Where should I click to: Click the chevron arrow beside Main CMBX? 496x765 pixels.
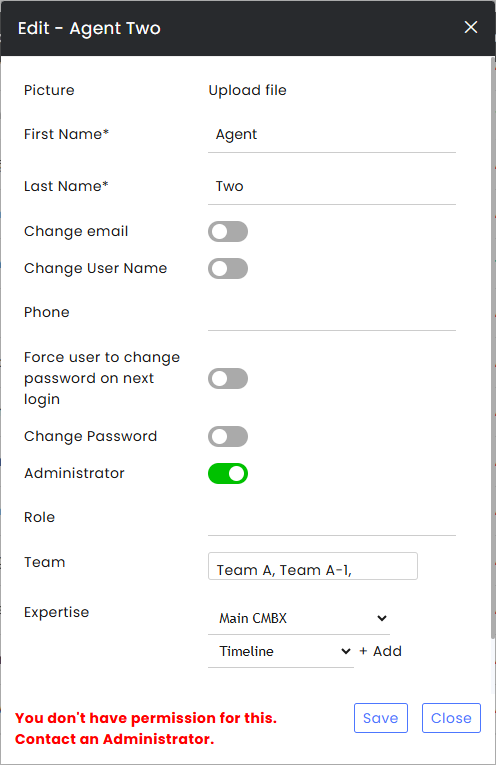point(382,618)
